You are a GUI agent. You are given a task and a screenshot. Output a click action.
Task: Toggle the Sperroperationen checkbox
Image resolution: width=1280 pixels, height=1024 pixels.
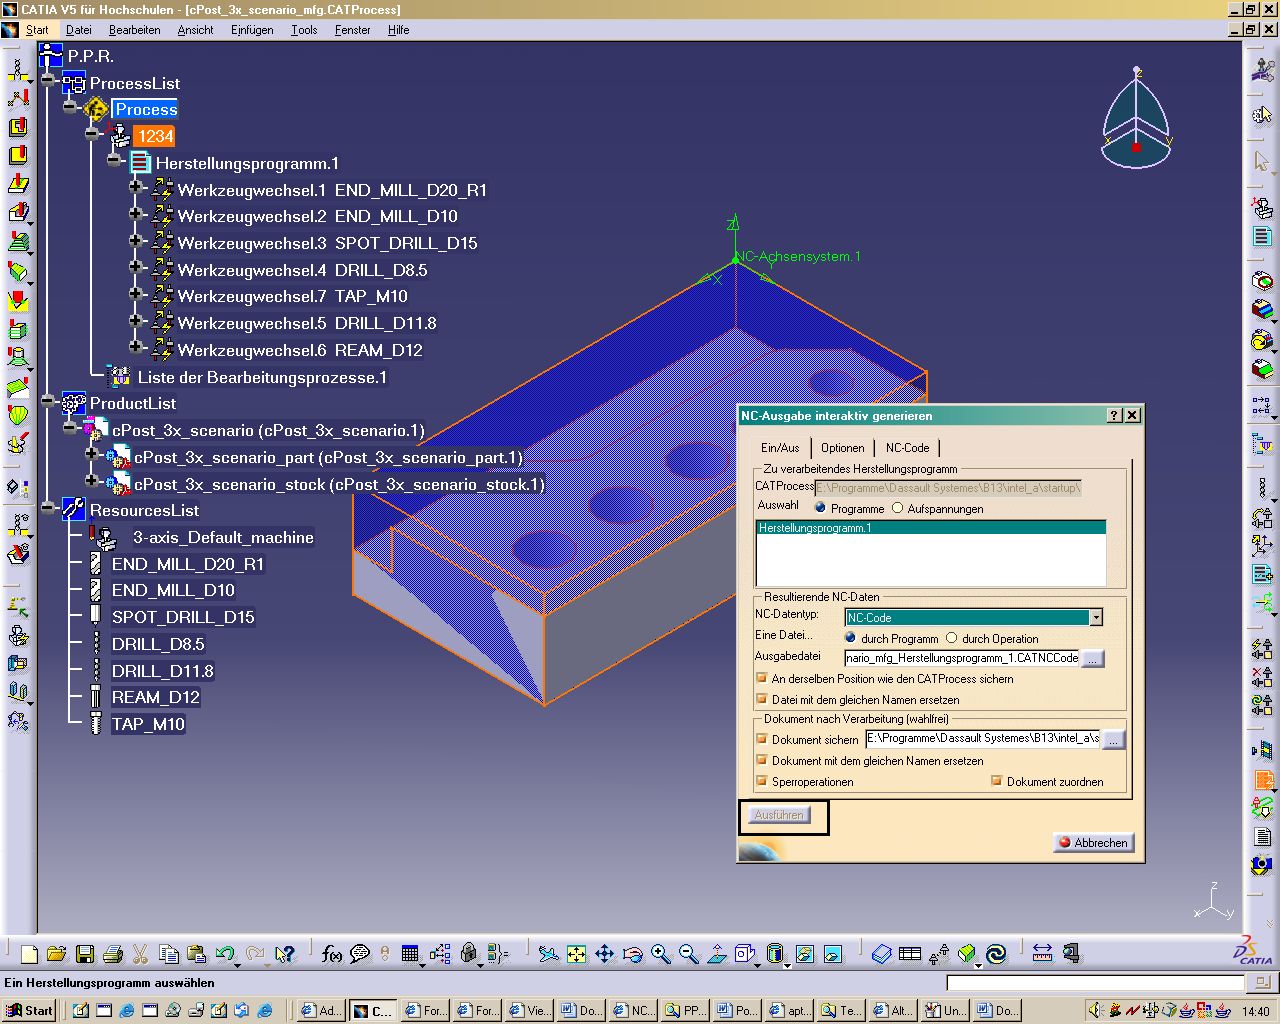762,781
